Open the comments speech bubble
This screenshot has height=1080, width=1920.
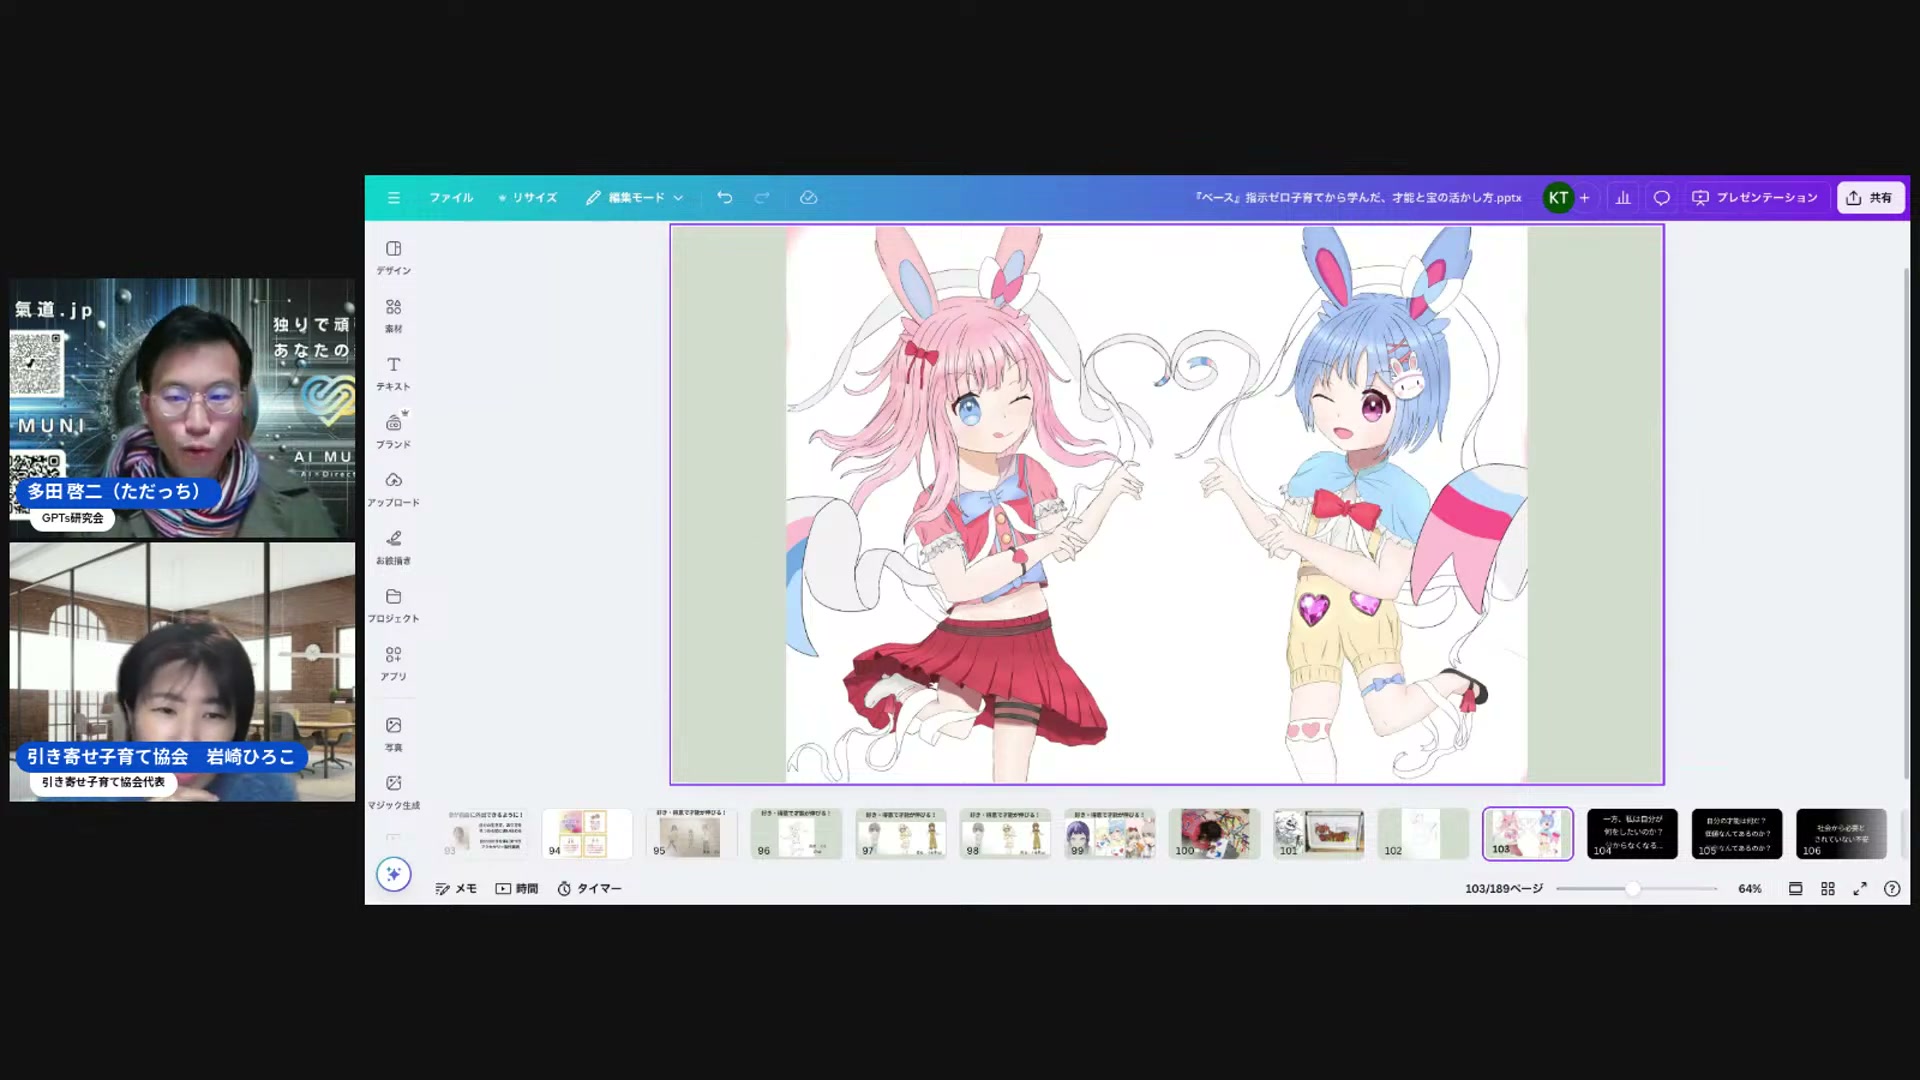tap(1661, 198)
